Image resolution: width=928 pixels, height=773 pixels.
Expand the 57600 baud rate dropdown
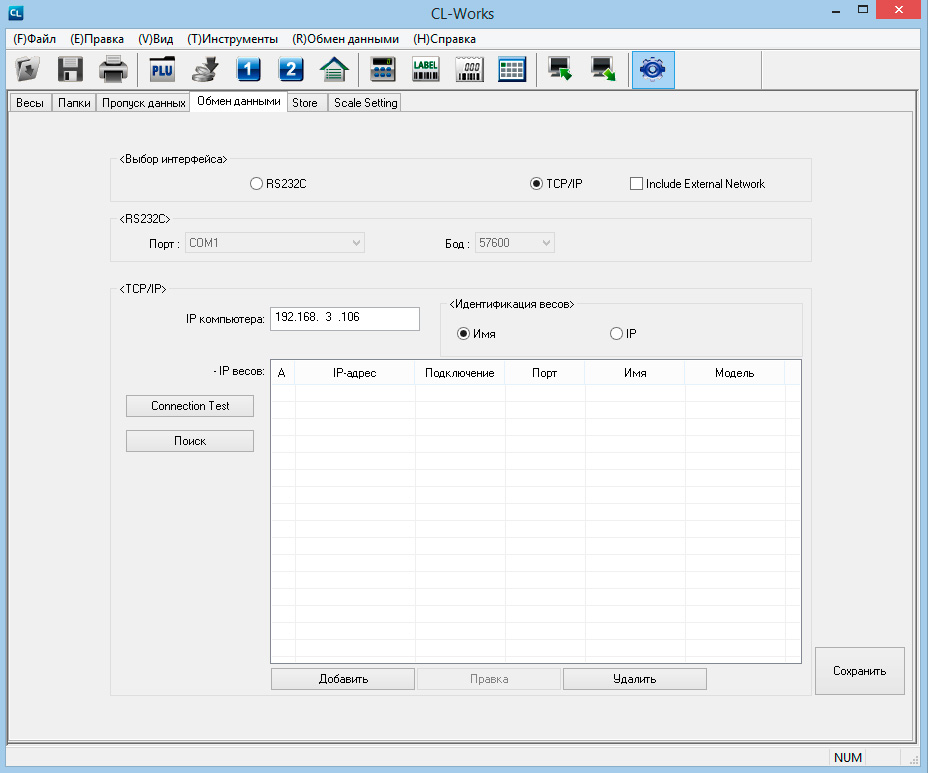pos(545,243)
